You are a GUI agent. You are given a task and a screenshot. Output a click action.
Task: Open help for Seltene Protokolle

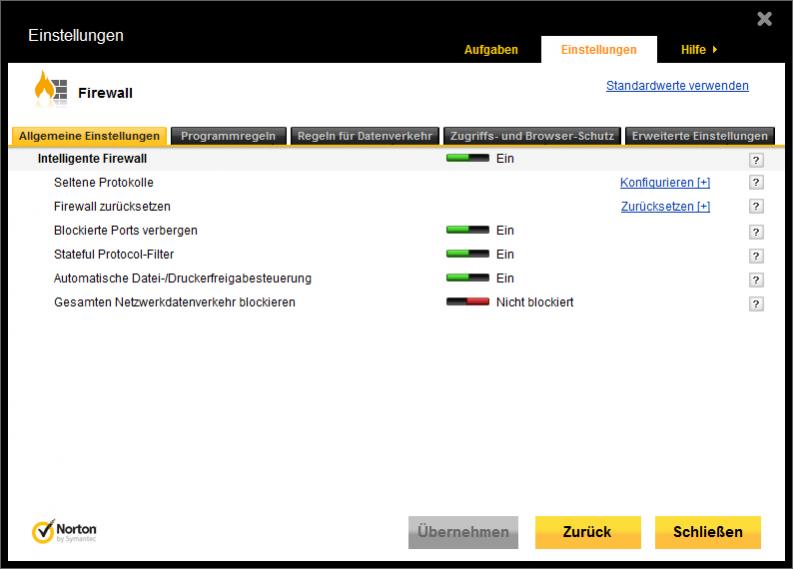coord(756,183)
